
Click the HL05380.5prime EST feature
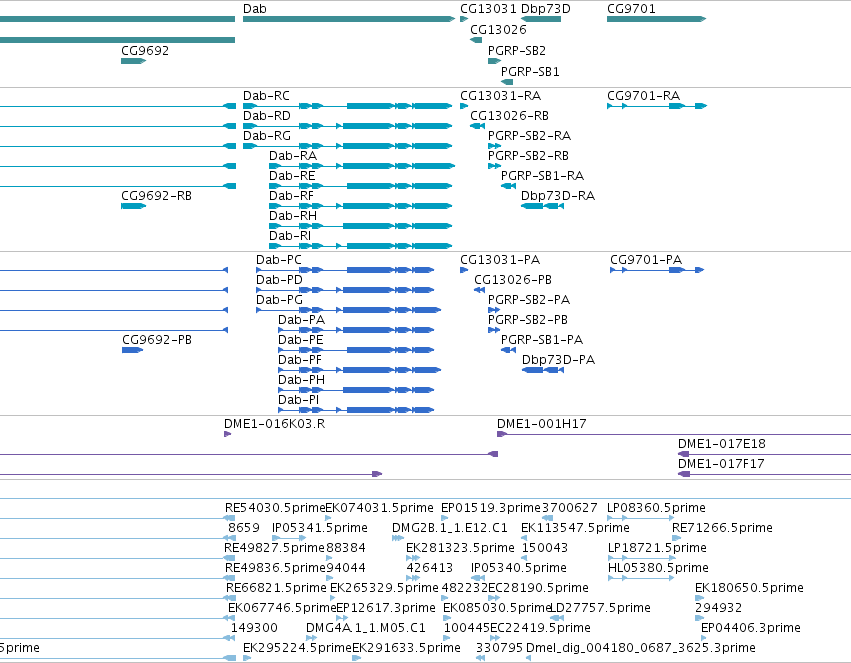[641, 578]
